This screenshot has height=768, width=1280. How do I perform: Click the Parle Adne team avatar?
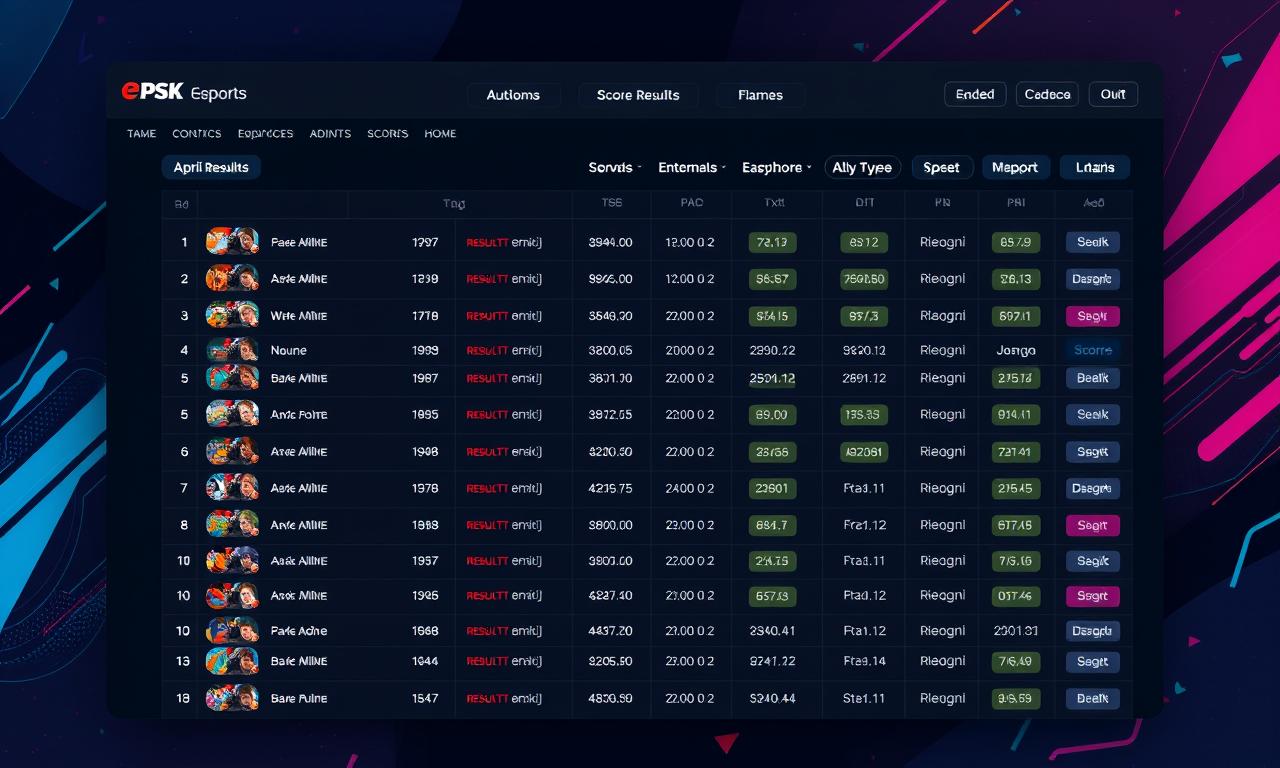pos(232,631)
